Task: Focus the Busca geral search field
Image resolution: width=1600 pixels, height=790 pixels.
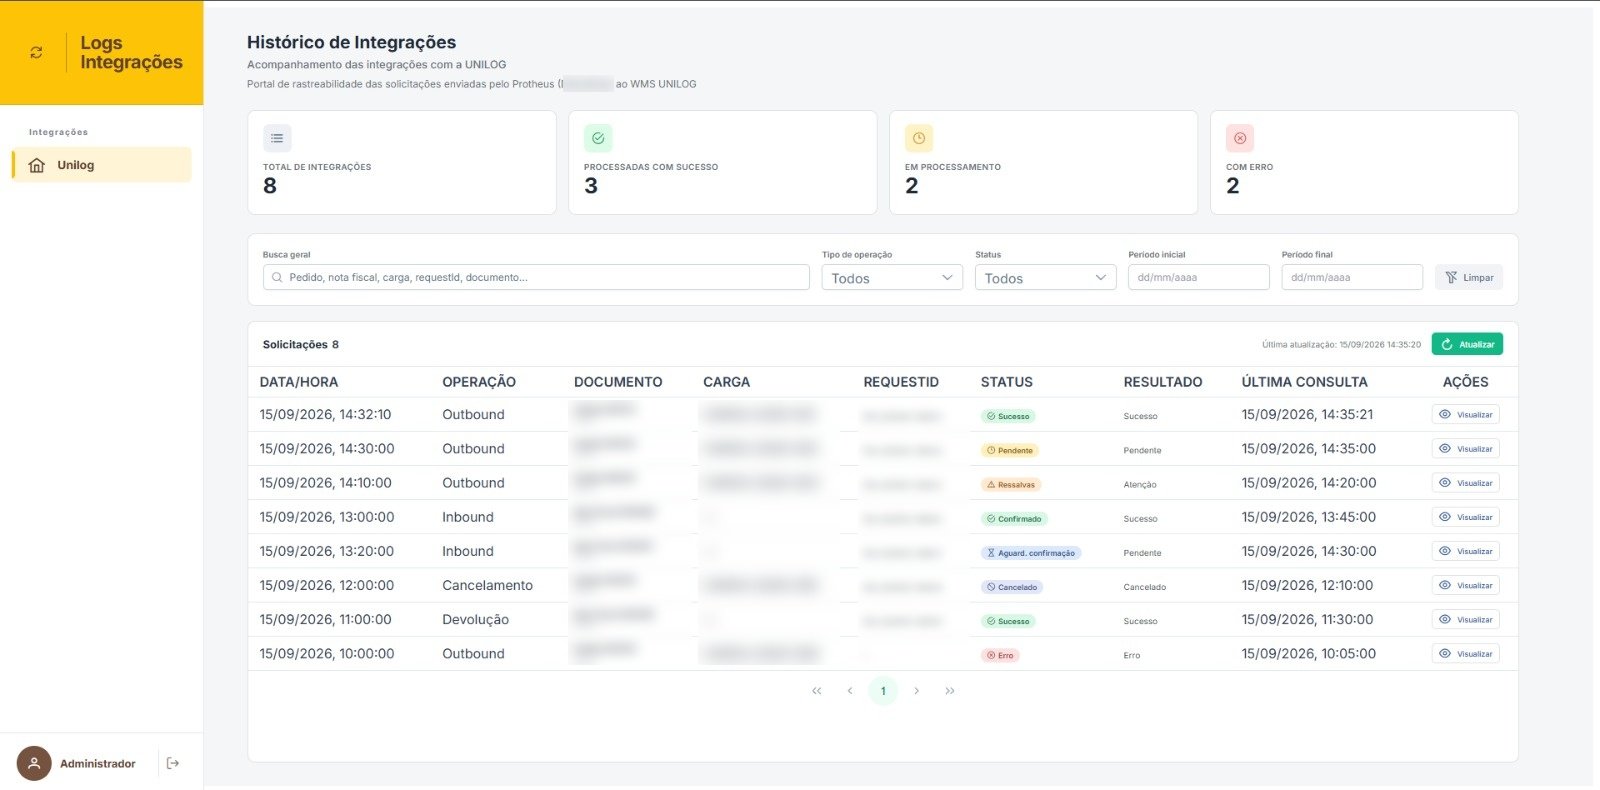Action: (x=536, y=277)
